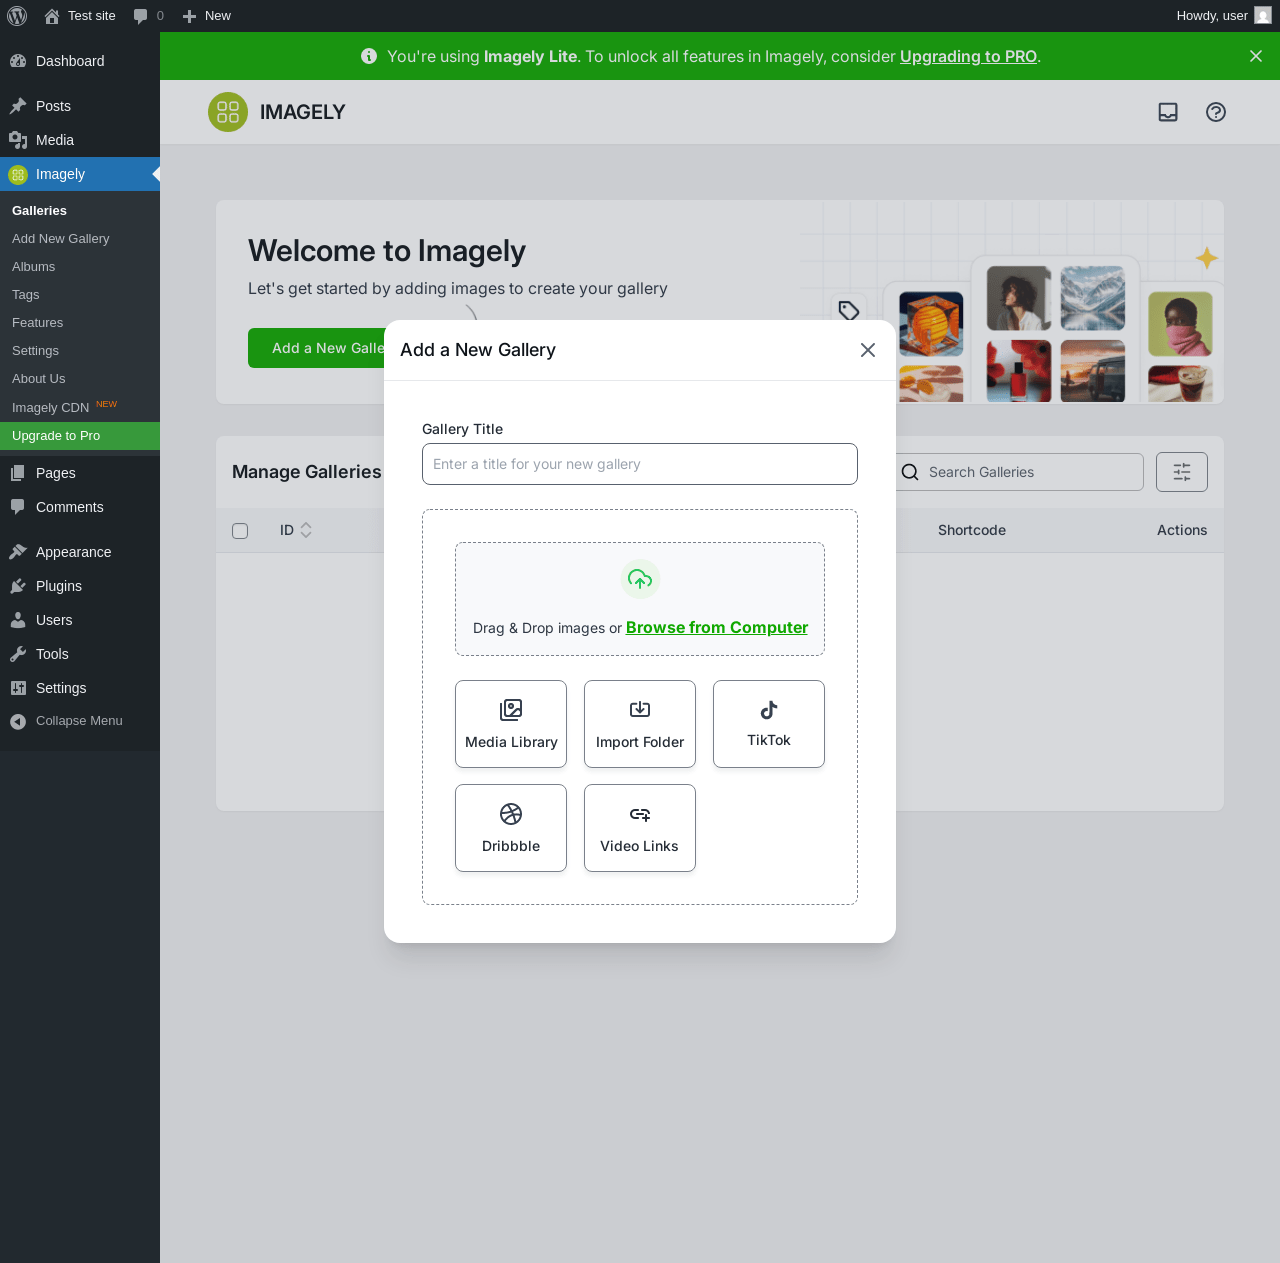Choose the Video Links option
Viewport: 1280px width, 1263px height.
640,828
